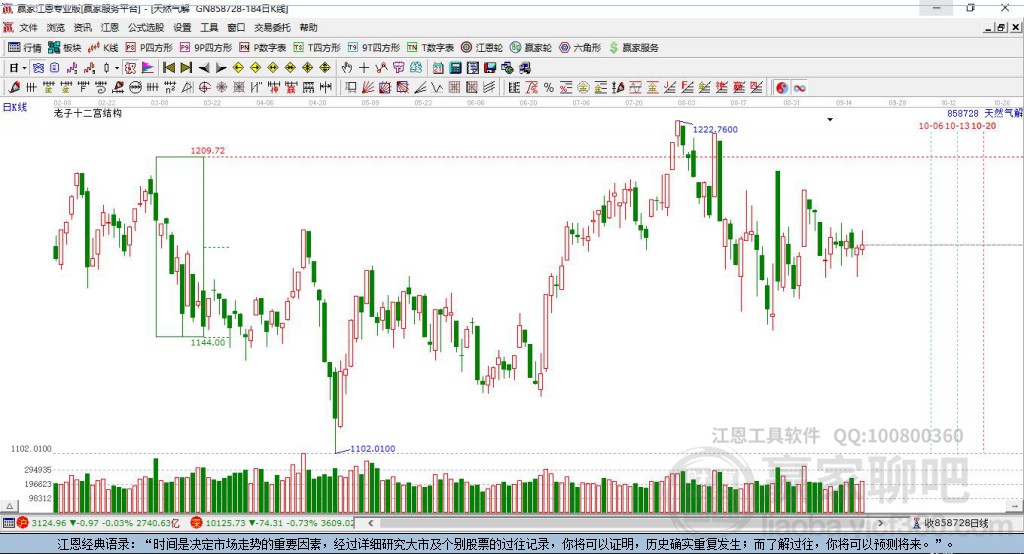Screen dimensions: 1024x554
Task: Click the 1144.00 green price label
Action: 208,342
